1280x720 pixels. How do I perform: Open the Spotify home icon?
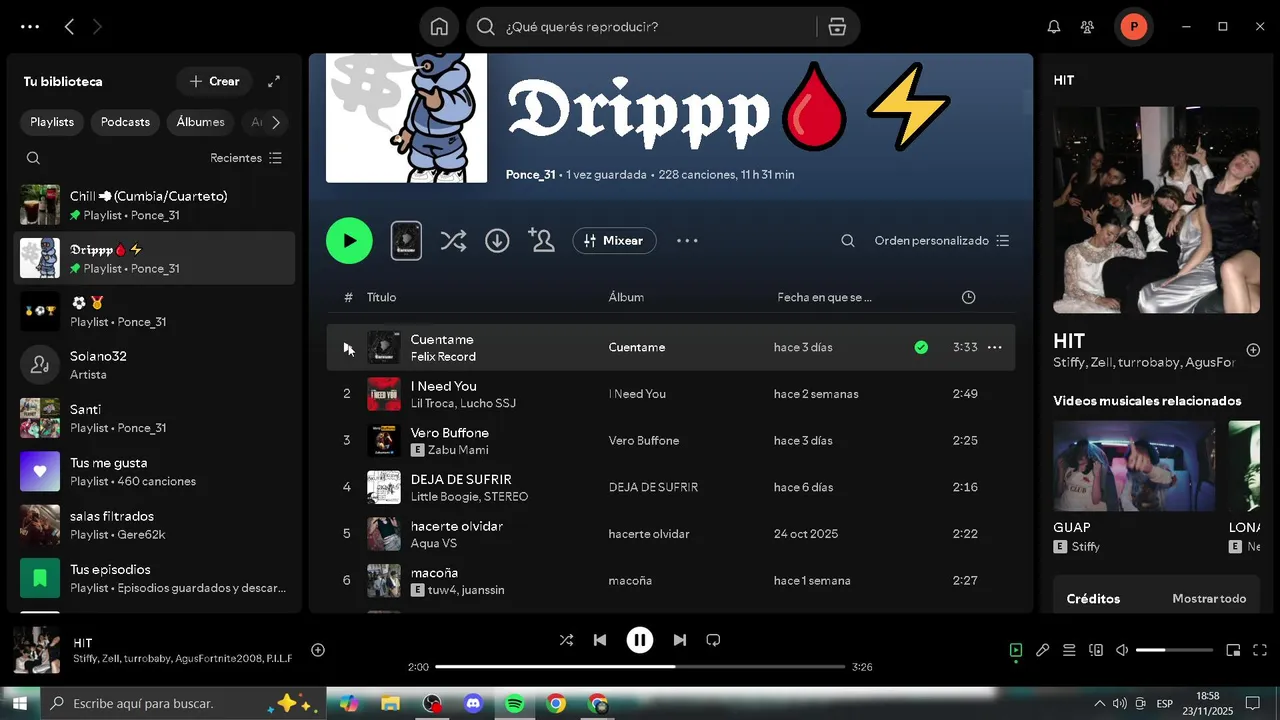[x=439, y=27]
